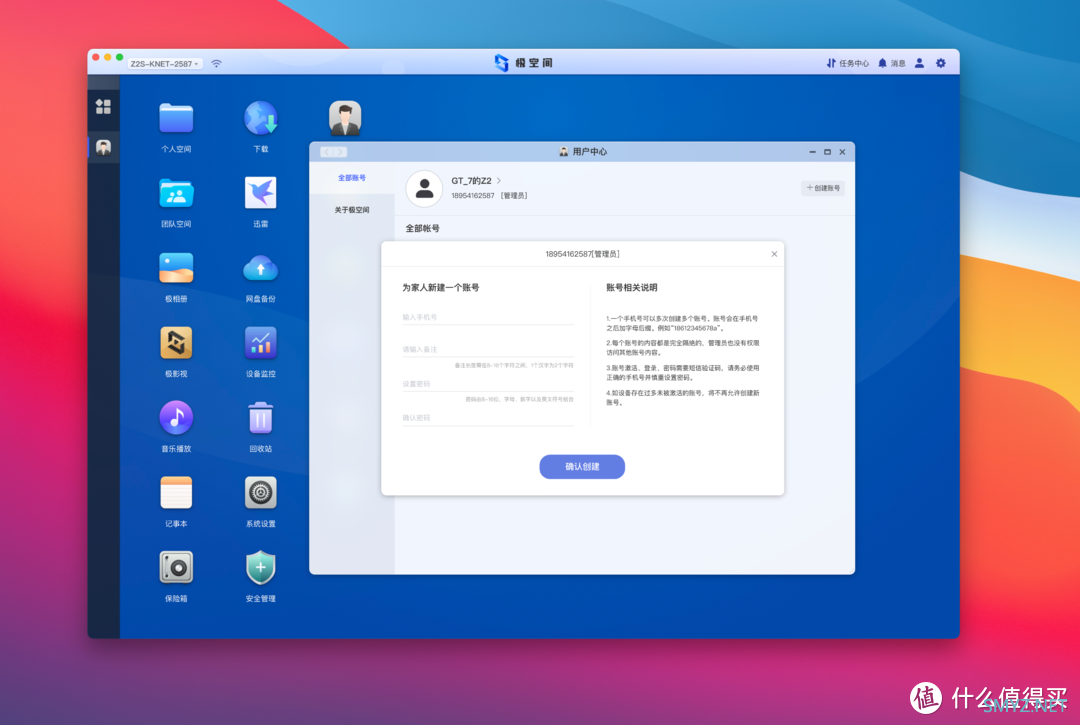Screen dimensions: 1080x725
Task: Focus the 请输入备注 remark field
Action: pos(488,350)
